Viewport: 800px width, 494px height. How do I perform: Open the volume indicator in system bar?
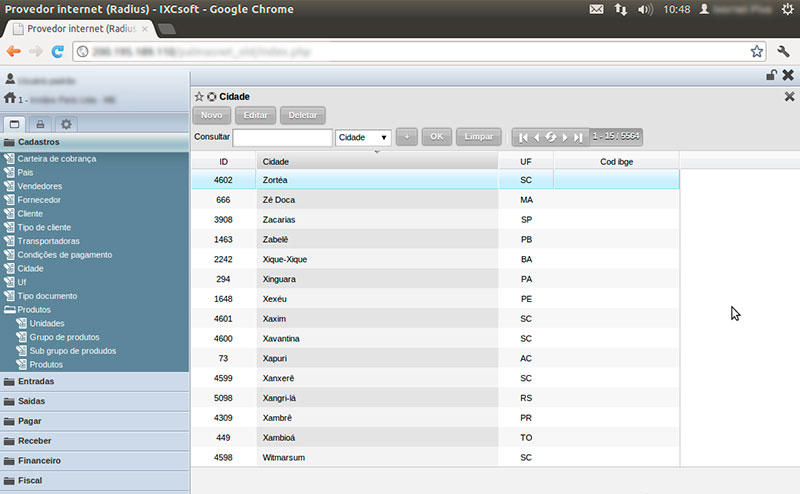click(645, 9)
